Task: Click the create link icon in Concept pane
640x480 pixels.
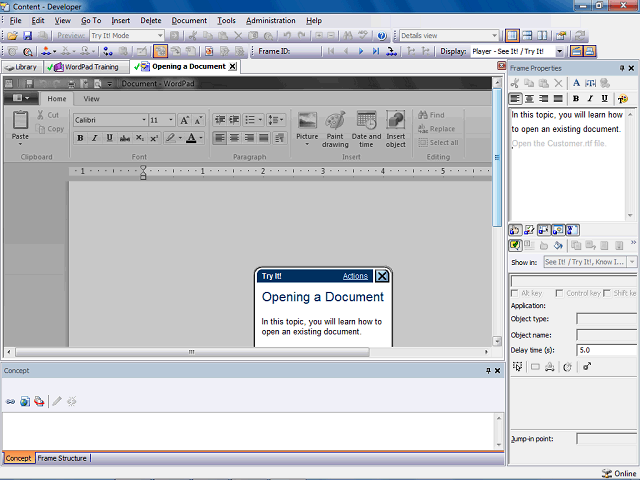Action: (x=10, y=401)
